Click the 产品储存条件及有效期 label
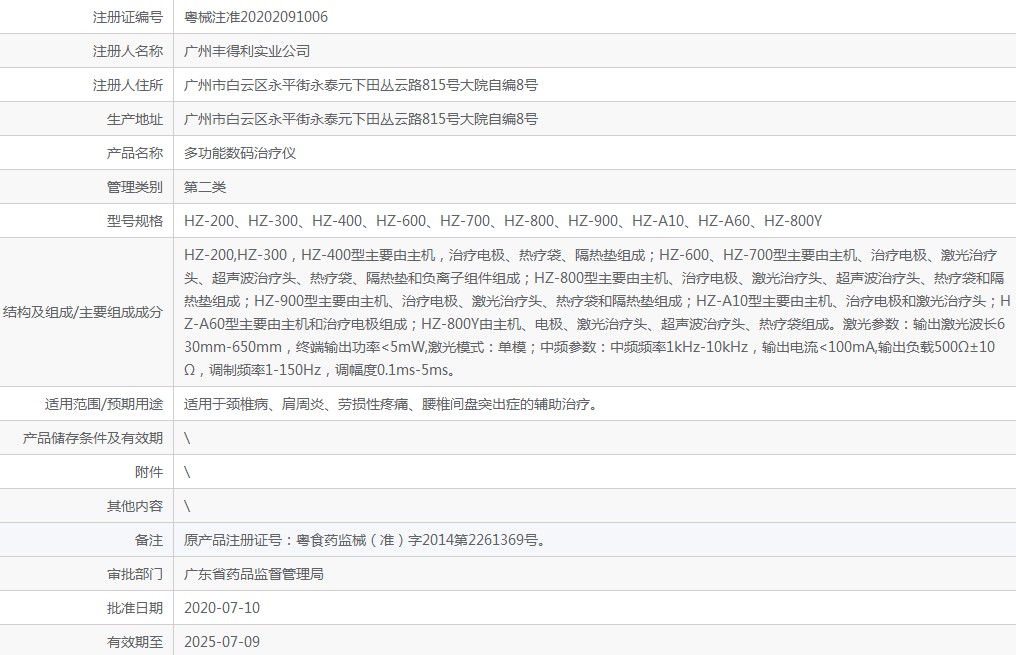This screenshot has width=1016, height=655. (93, 438)
